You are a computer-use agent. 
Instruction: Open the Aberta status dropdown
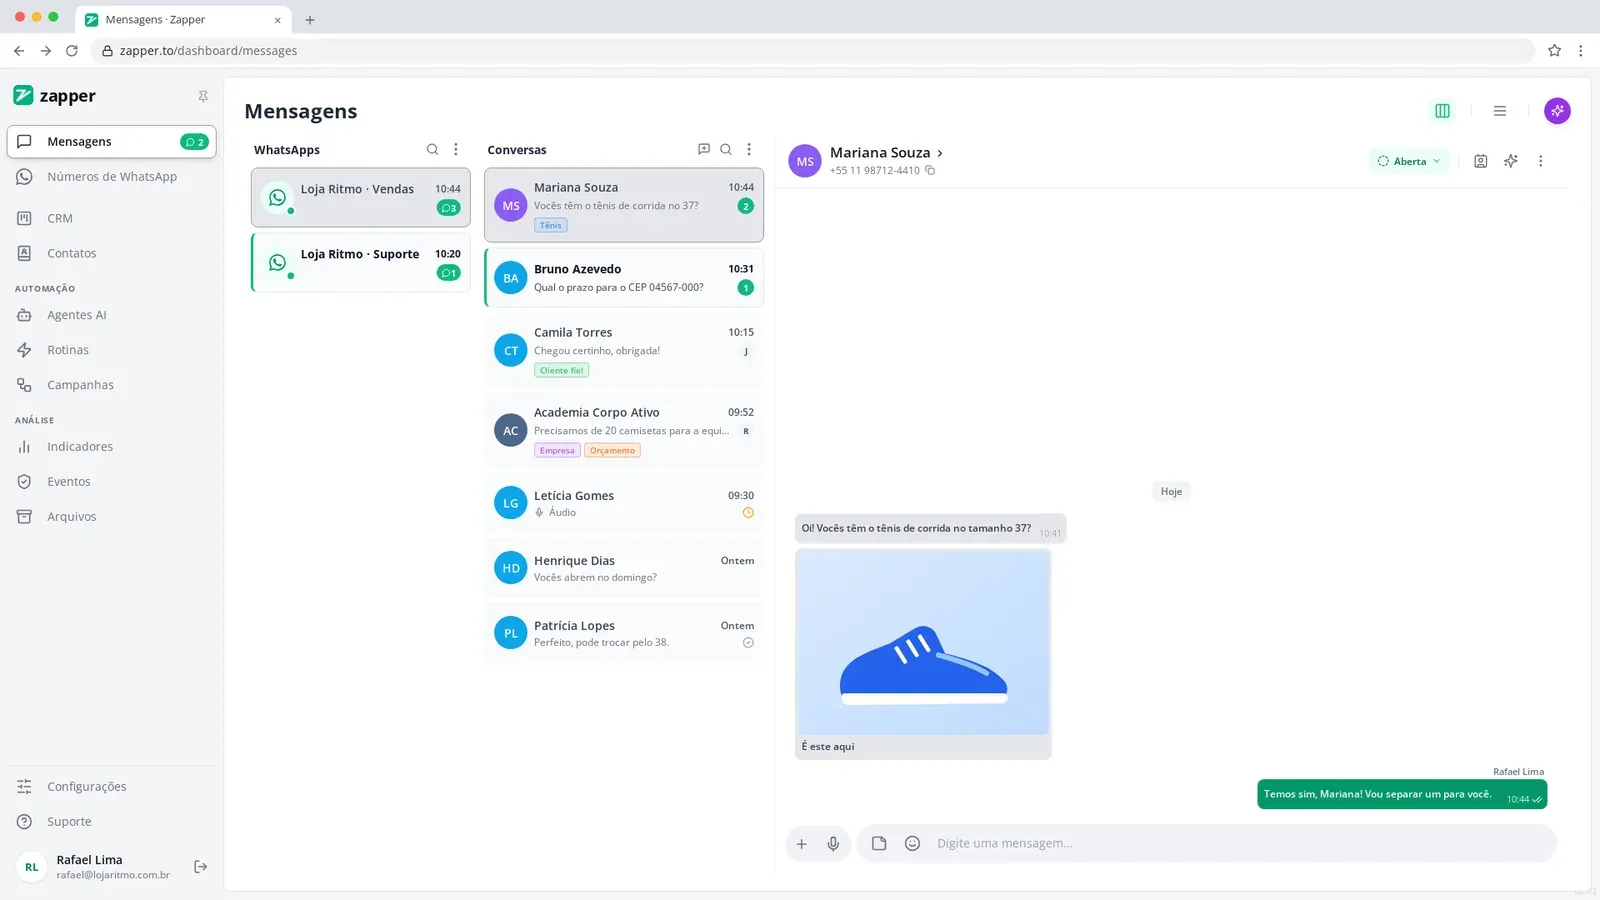pos(1409,161)
